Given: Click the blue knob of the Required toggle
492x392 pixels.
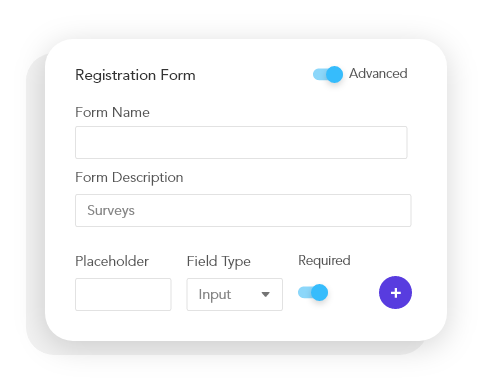Looking at the screenshot, I should (320, 293).
